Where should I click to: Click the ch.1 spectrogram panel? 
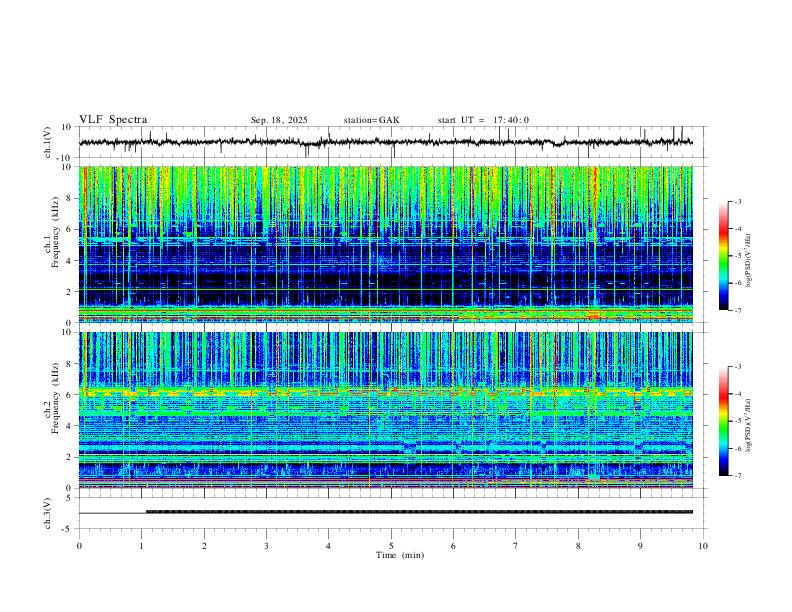[x=386, y=244]
